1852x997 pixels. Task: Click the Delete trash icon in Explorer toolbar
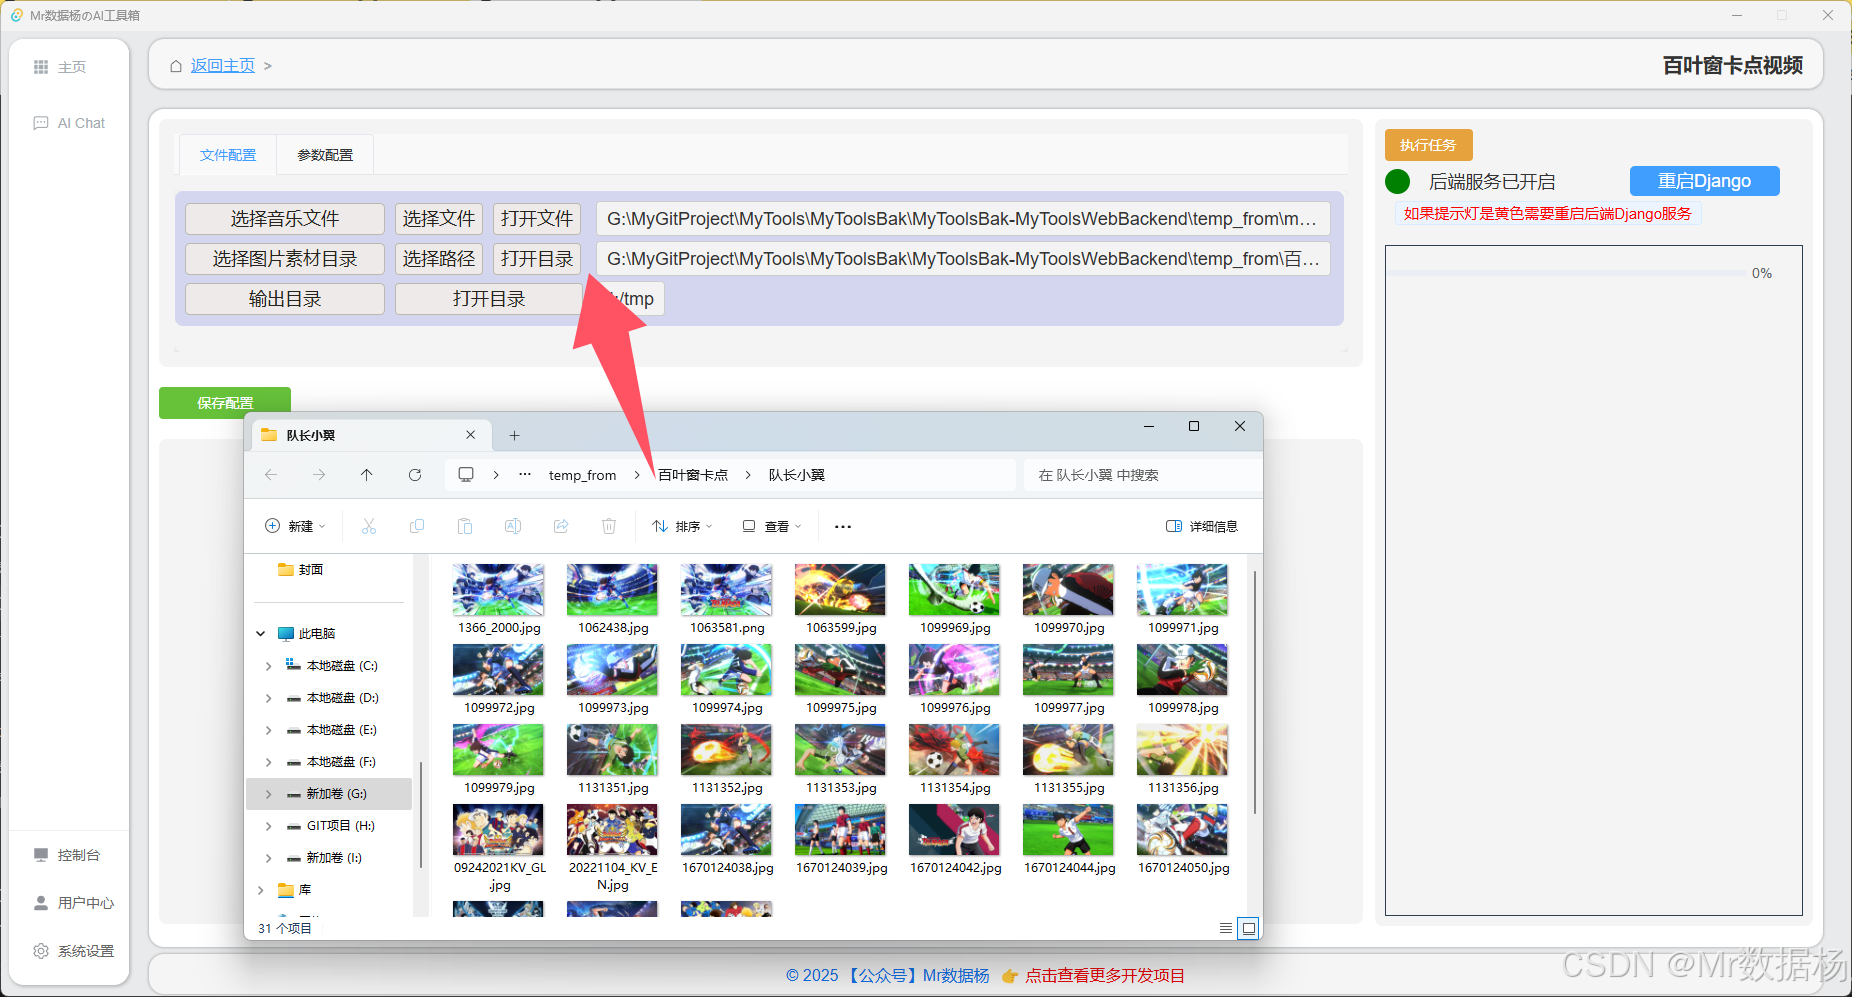[x=609, y=526]
